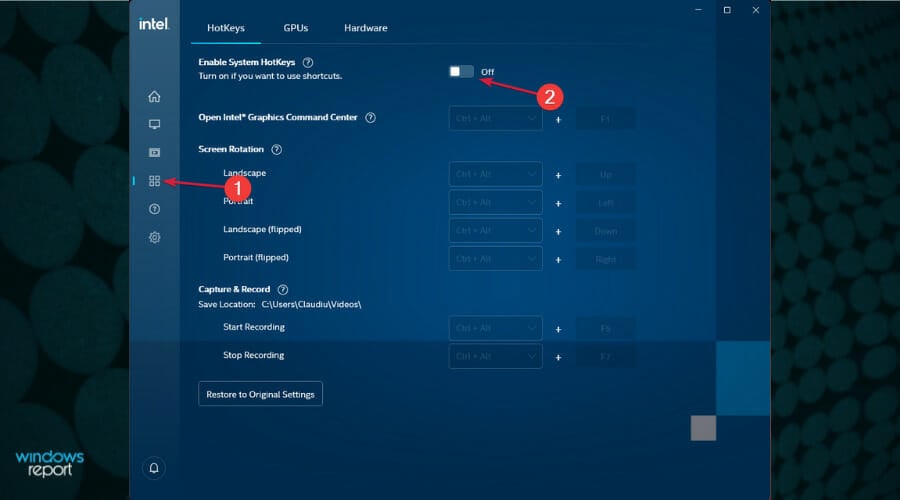Click the Up key field for Landscape
900x500 pixels.
[605, 175]
